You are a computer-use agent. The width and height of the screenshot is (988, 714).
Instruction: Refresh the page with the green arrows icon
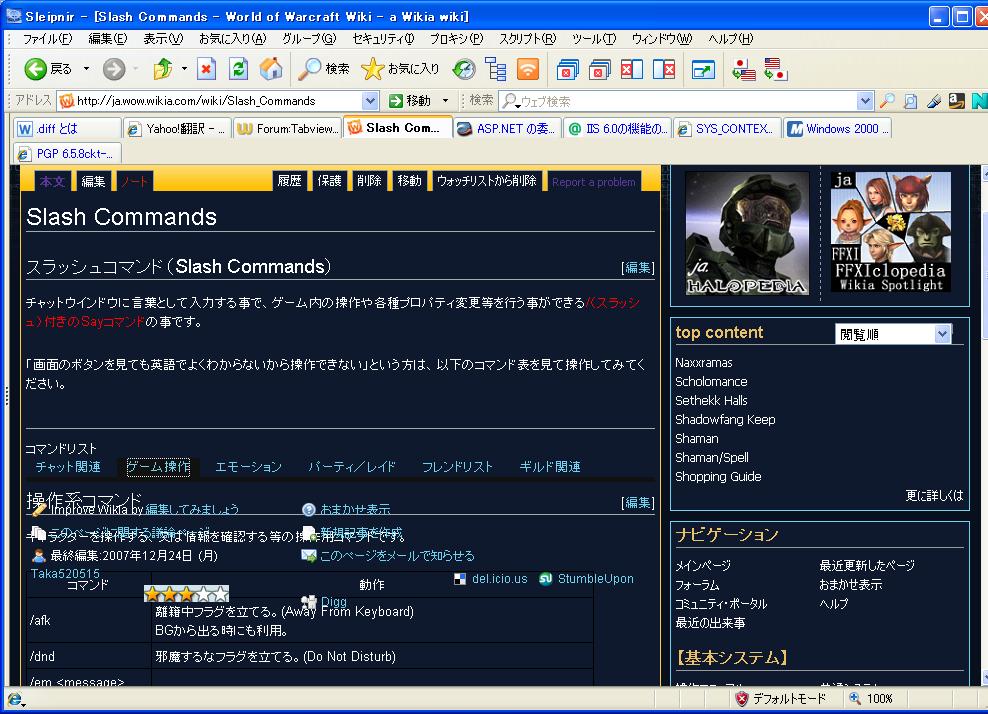click(x=238, y=69)
